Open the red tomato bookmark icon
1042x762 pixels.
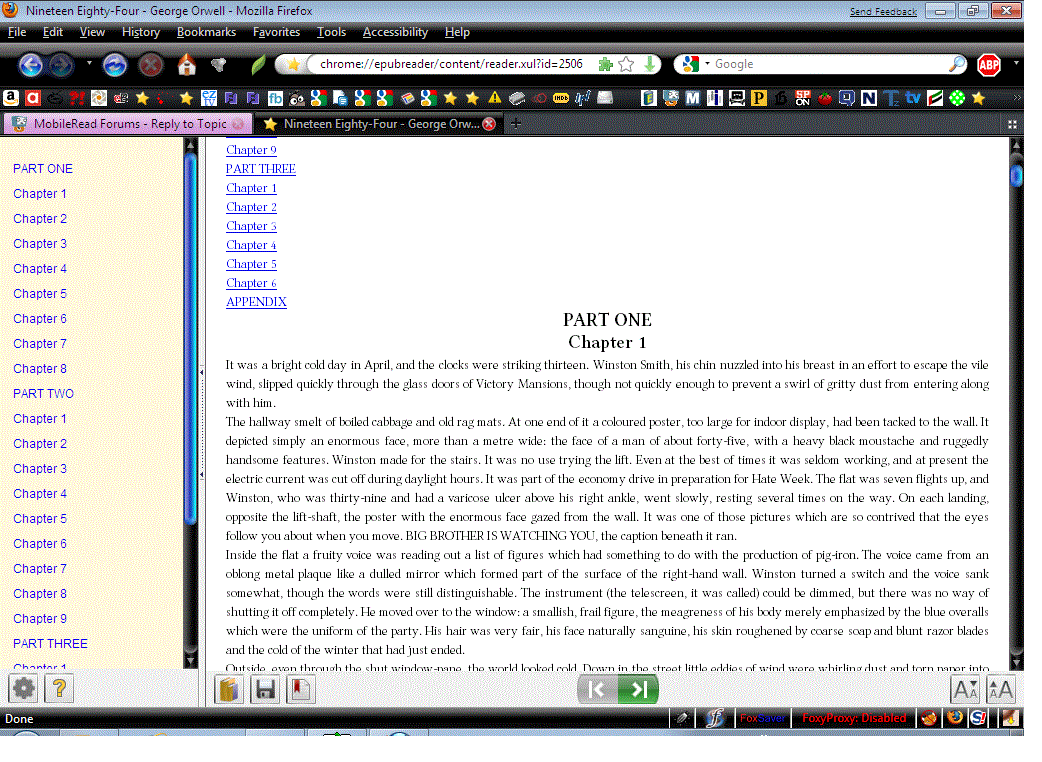[825, 98]
